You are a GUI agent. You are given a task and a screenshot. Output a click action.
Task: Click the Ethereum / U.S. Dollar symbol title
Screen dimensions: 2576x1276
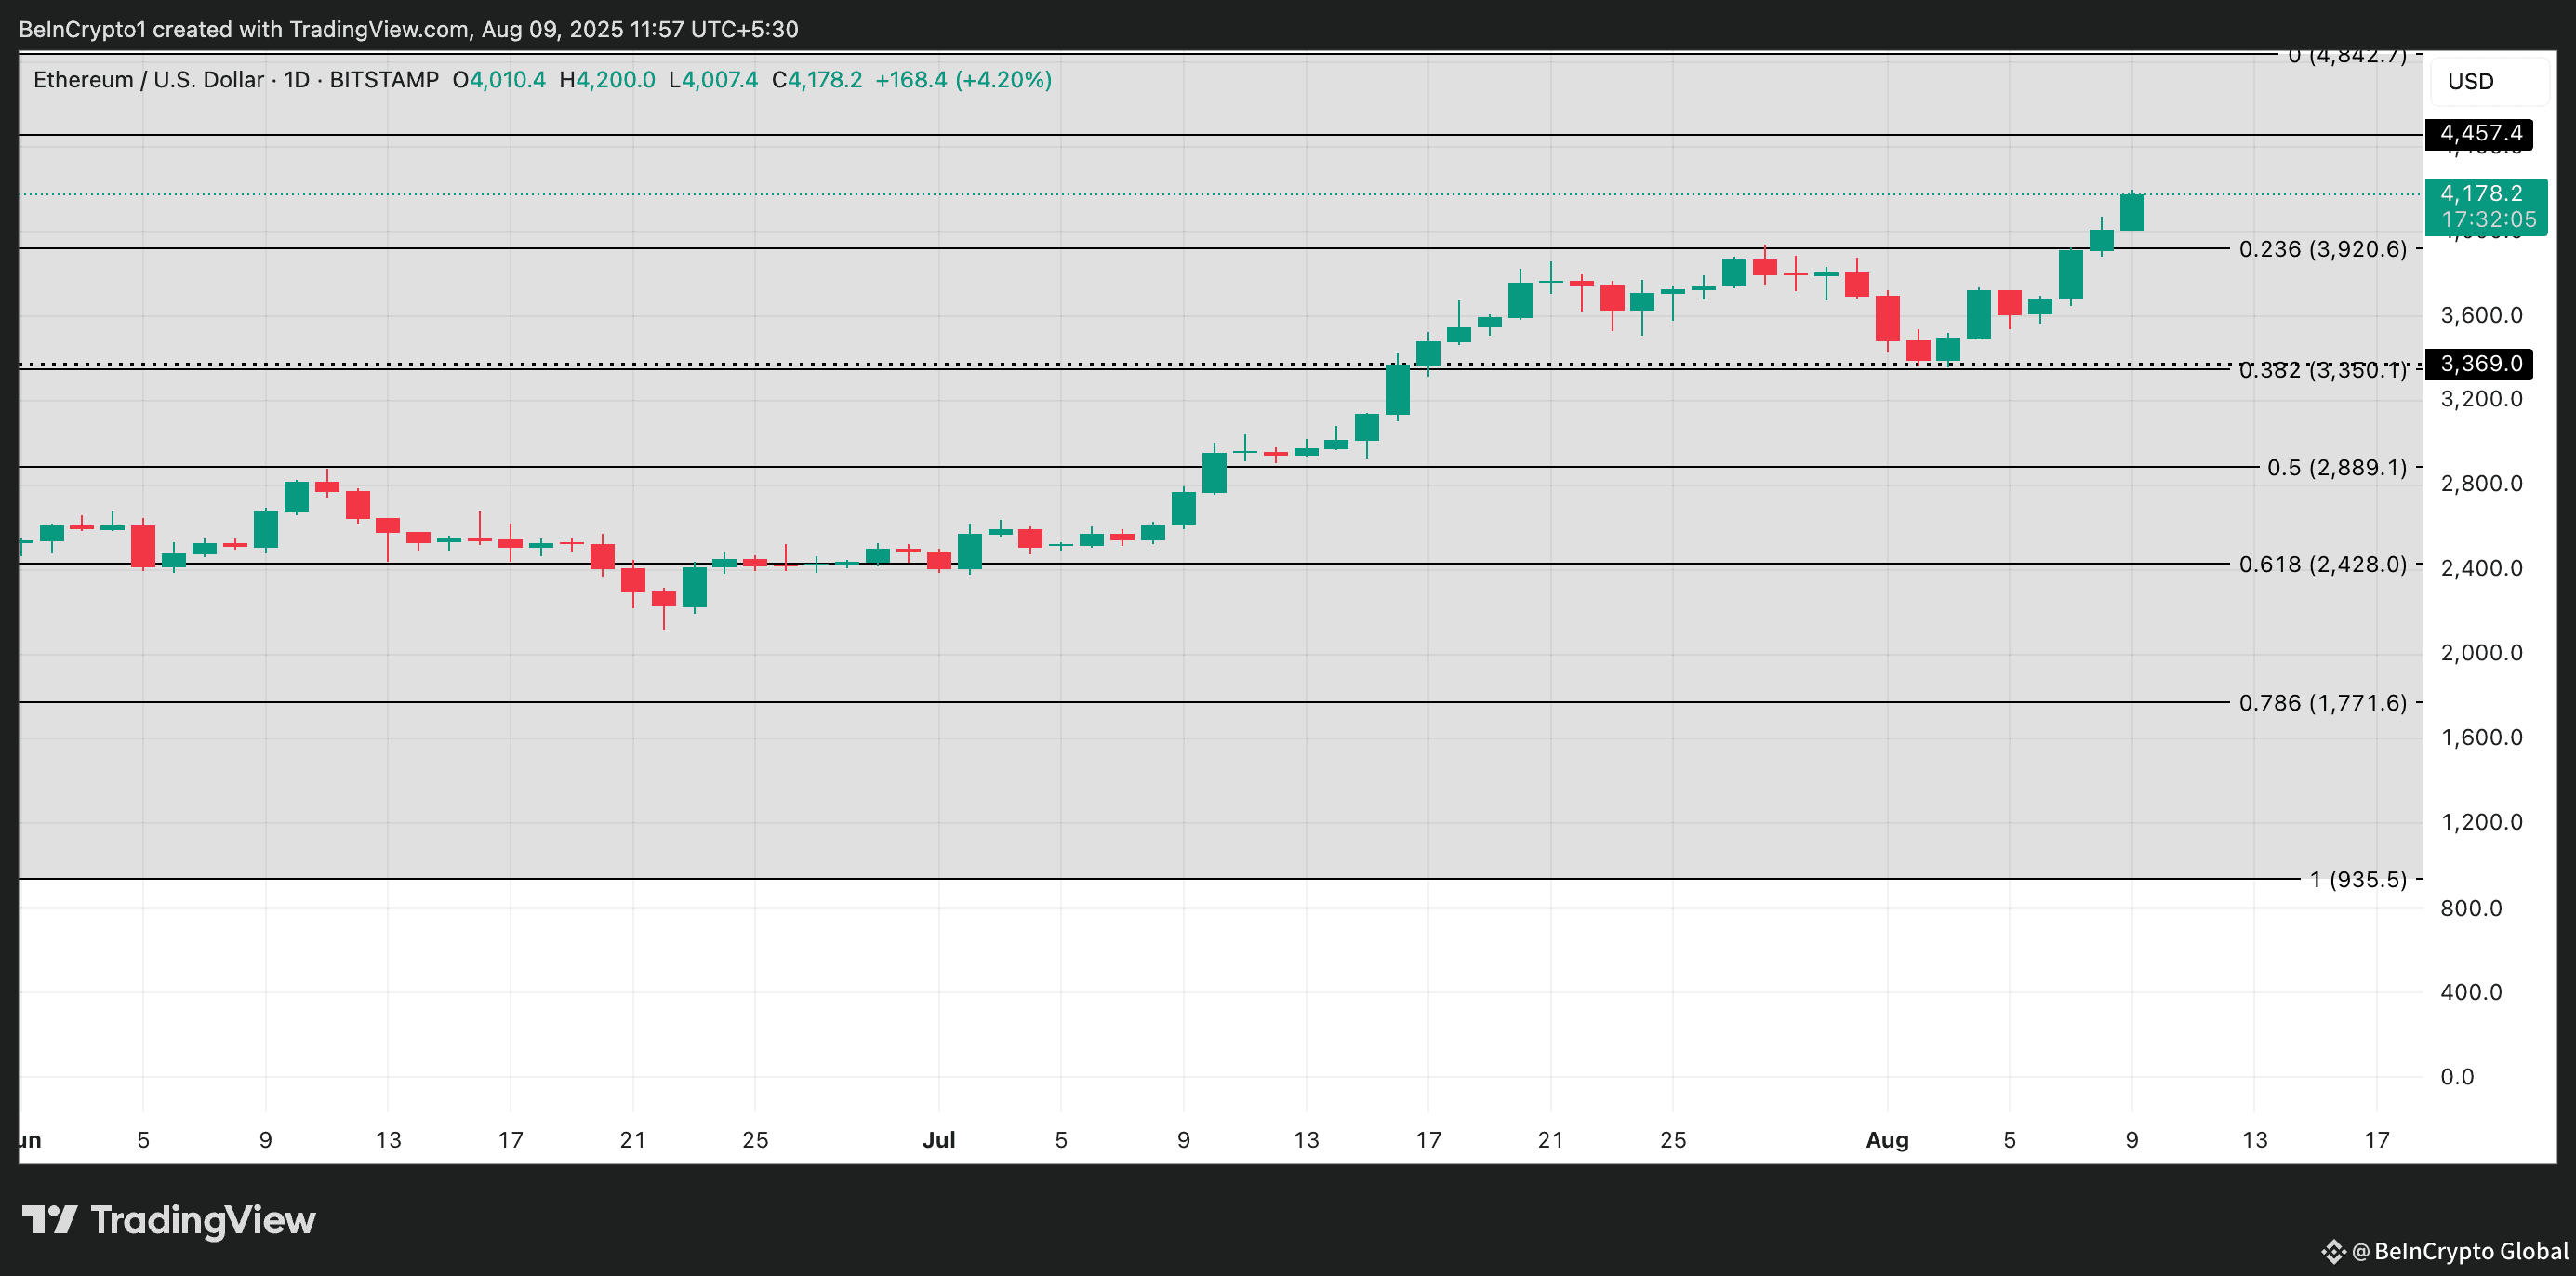[x=148, y=79]
